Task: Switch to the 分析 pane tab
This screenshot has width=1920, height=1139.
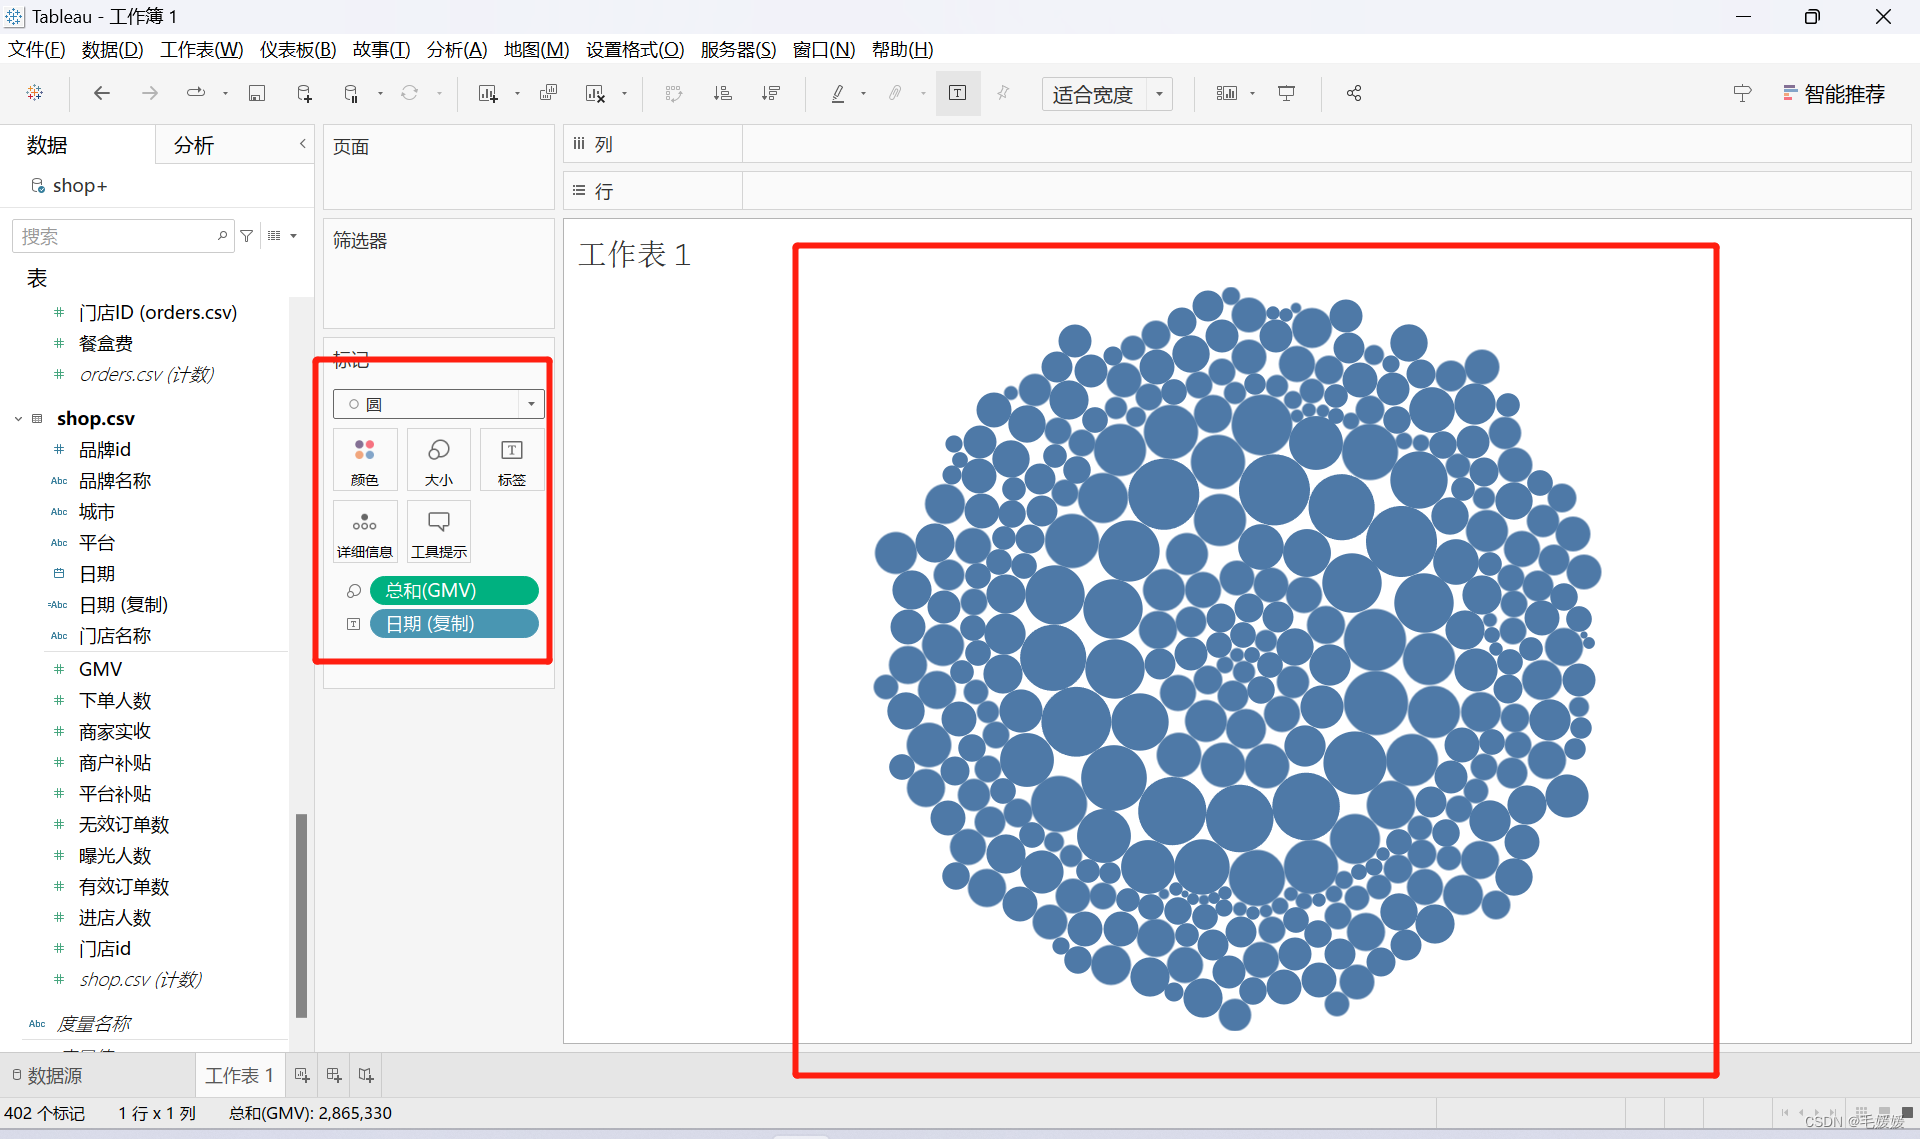Action: pyautogui.click(x=194, y=145)
